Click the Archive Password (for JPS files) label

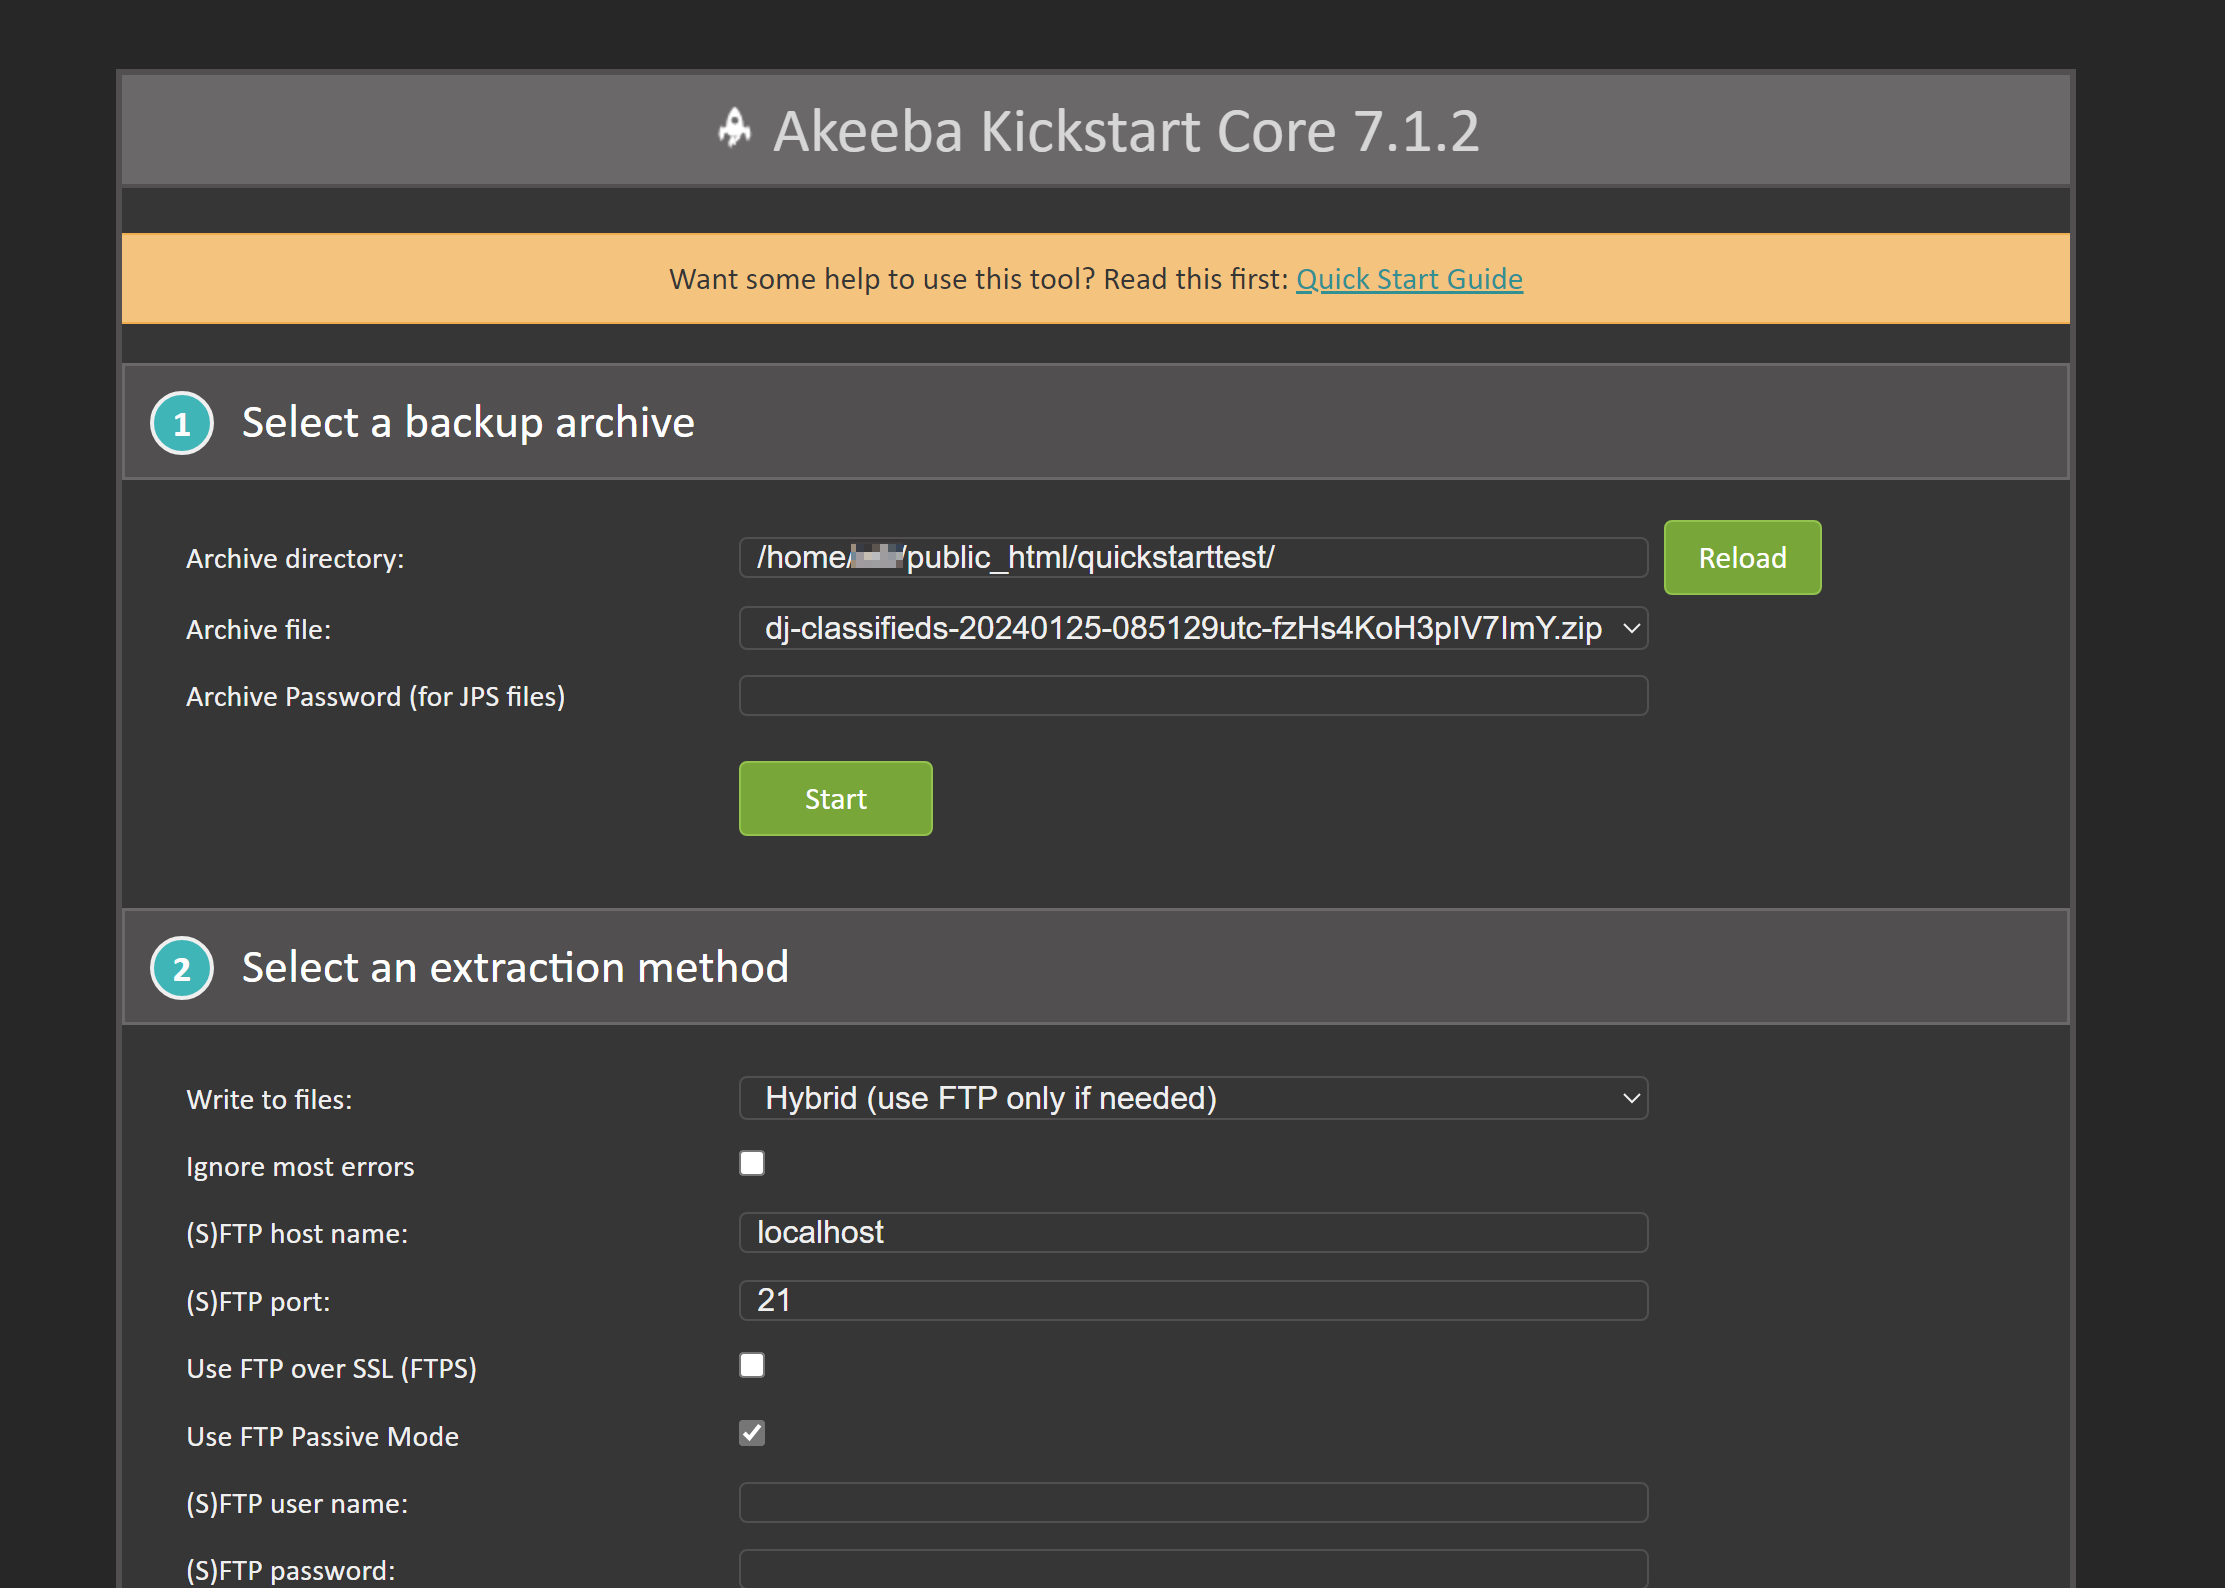coord(375,696)
